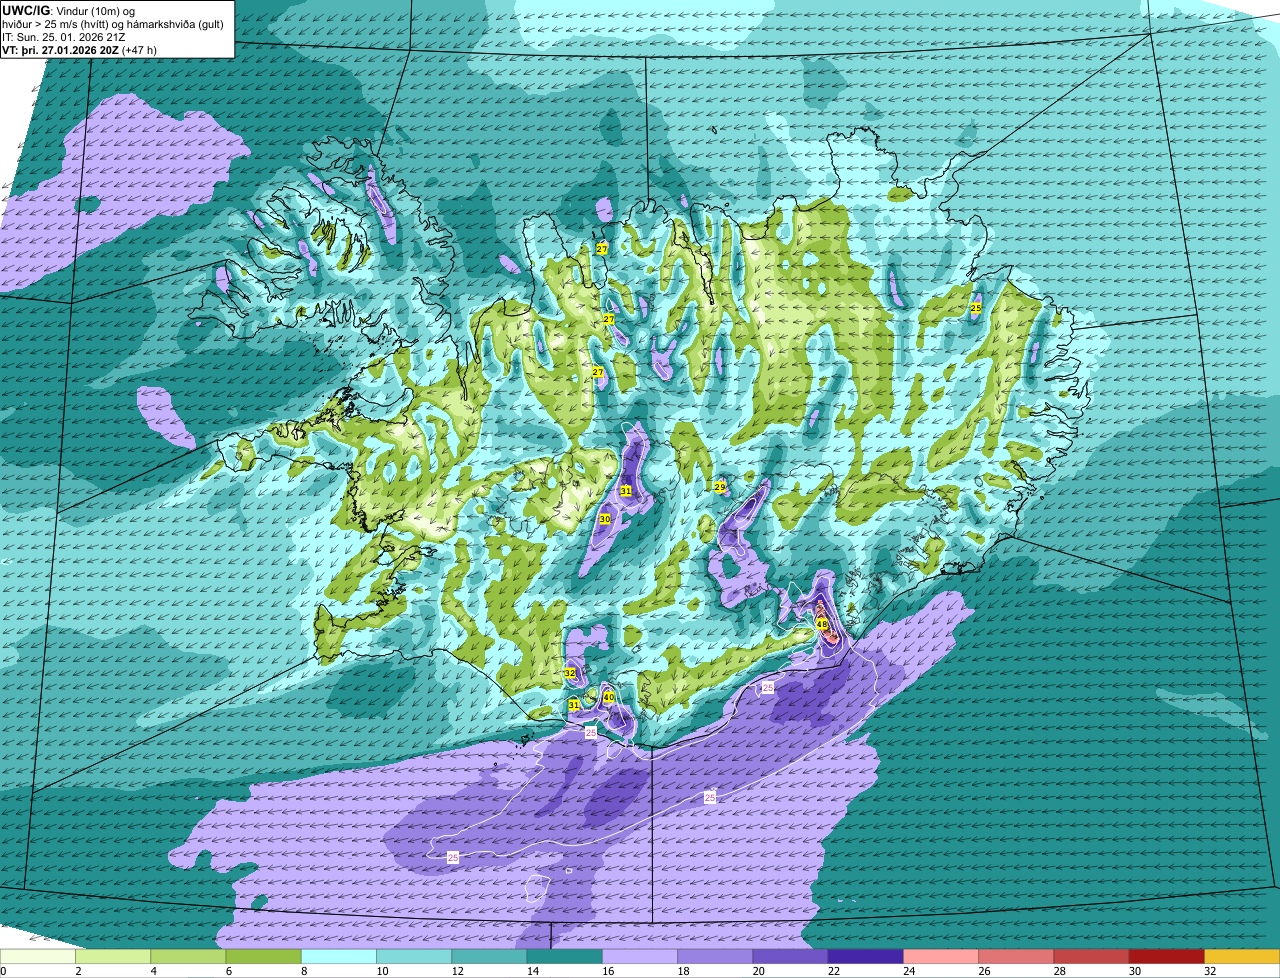The width and height of the screenshot is (1280, 978).
Task: Select the 0–2 m/s legend color
Action: pos(37,956)
